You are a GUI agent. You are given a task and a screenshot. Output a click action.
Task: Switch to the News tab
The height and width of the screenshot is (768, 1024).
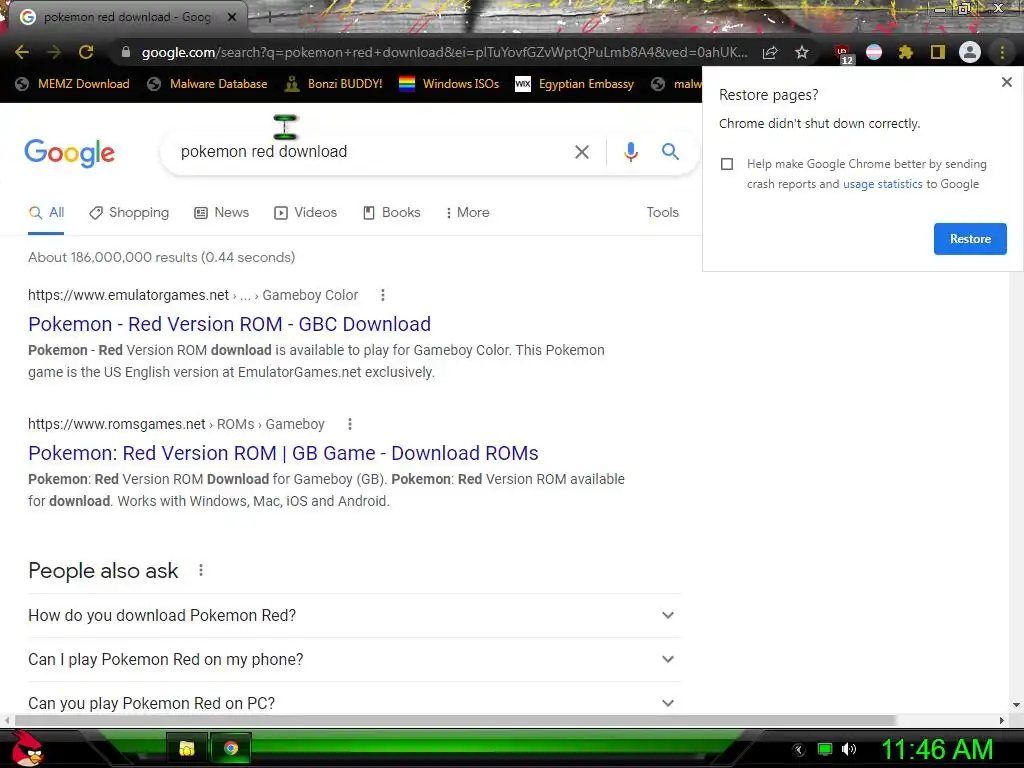[222, 213]
